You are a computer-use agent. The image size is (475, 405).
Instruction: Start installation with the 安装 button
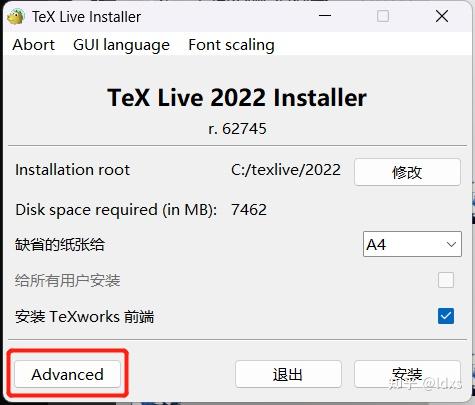tap(407, 374)
